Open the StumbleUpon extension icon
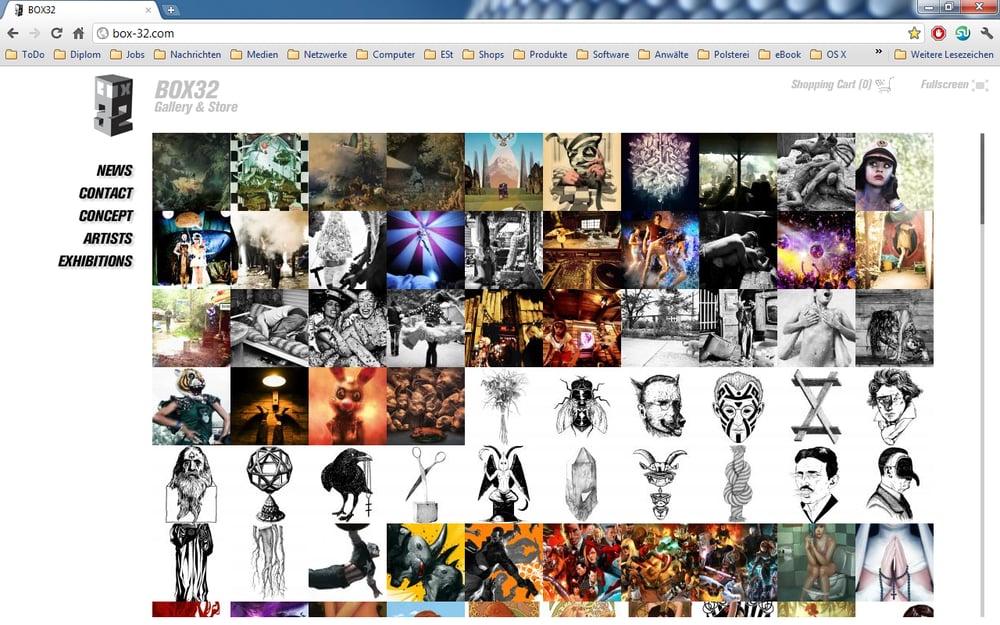The width and height of the screenshot is (1000, 625). click(962, 33)
